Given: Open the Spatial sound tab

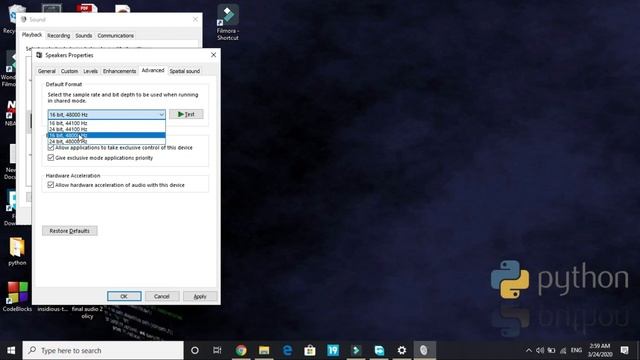Looking at the screenshot, I should click(x=184, y=71).
